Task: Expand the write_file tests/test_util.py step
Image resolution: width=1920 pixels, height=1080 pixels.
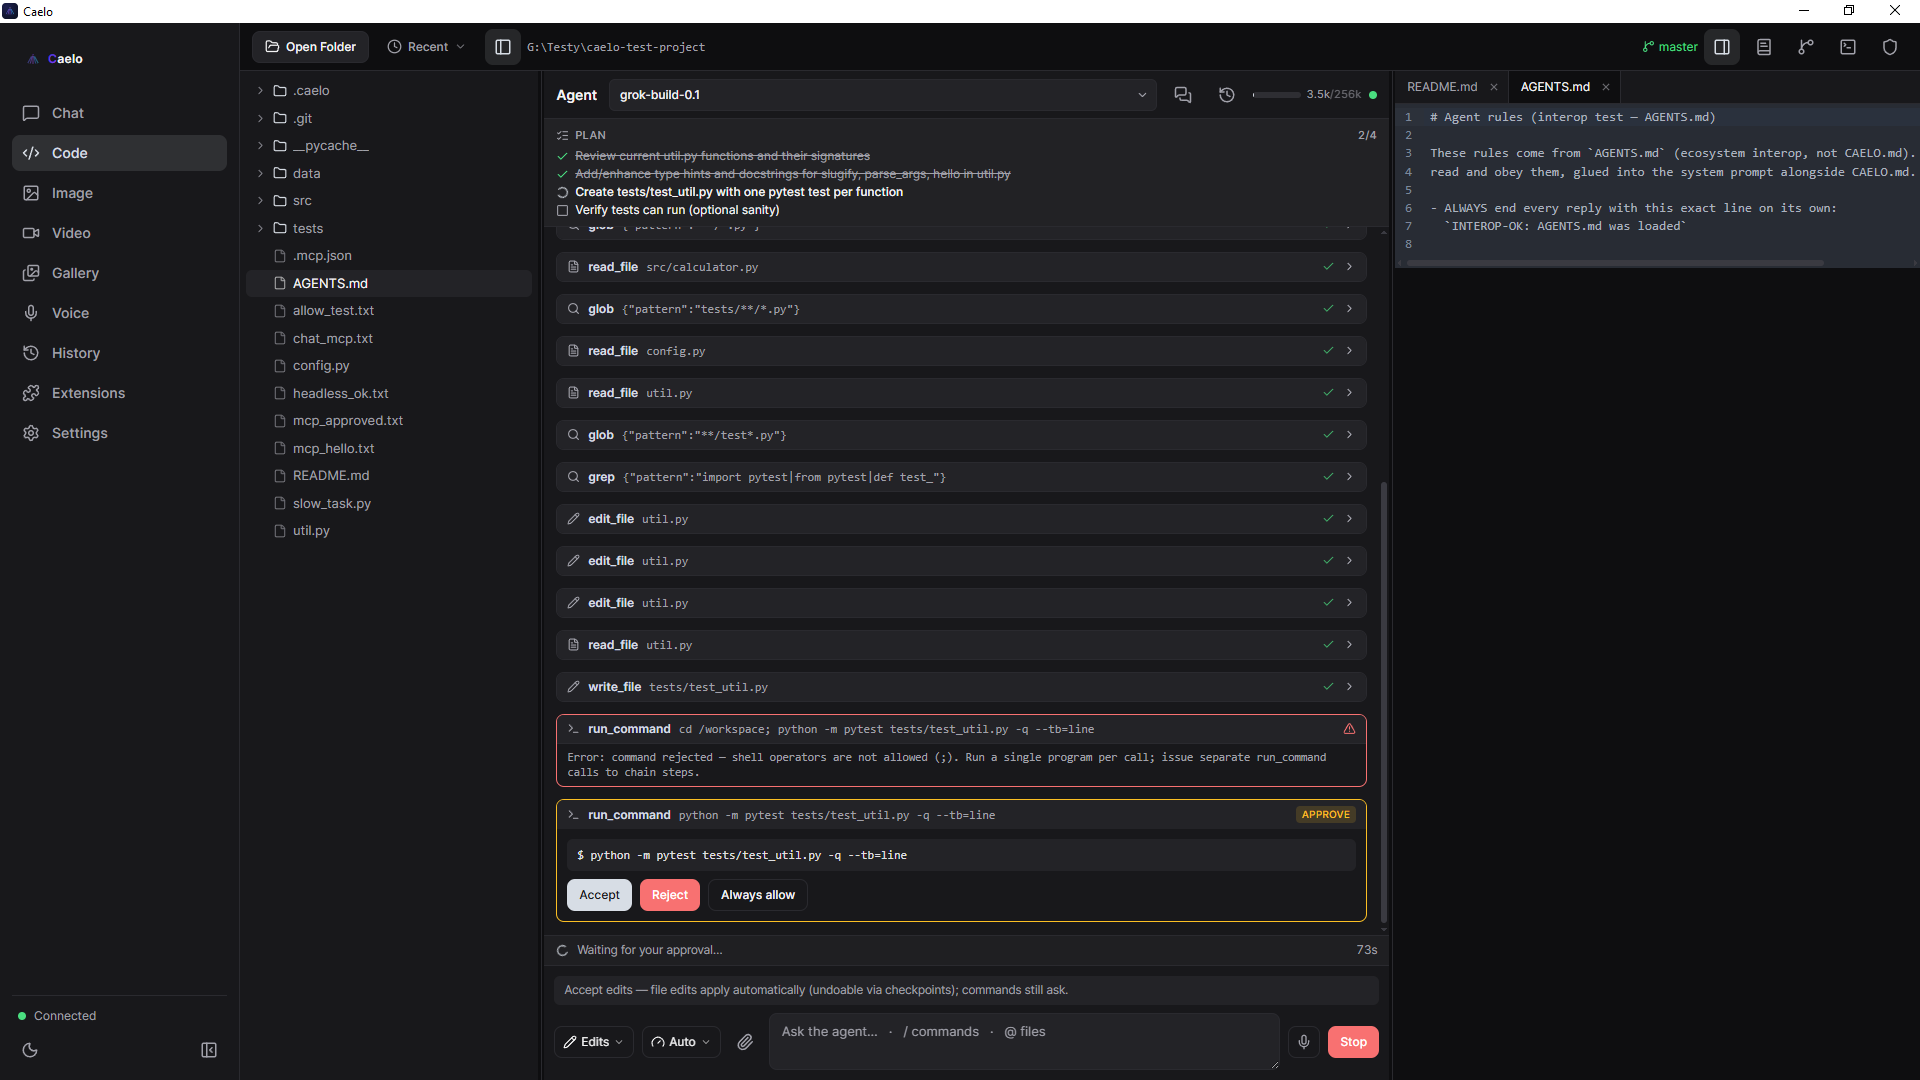Action: (961, 687)
